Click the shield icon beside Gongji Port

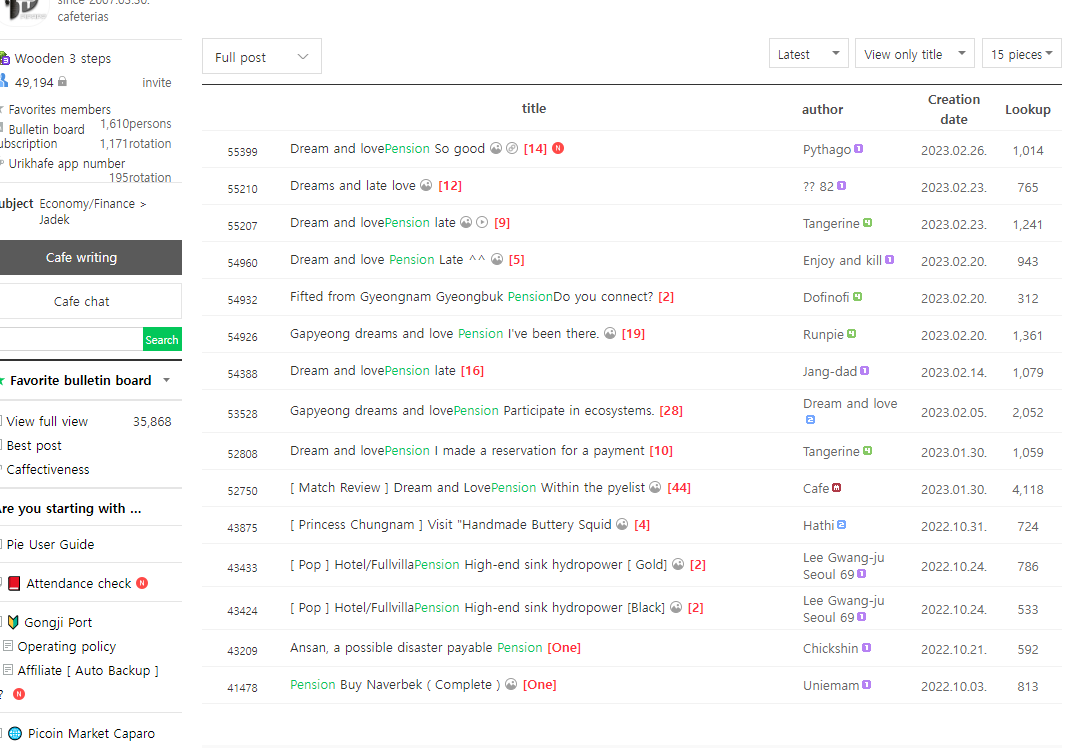(13, 622)
